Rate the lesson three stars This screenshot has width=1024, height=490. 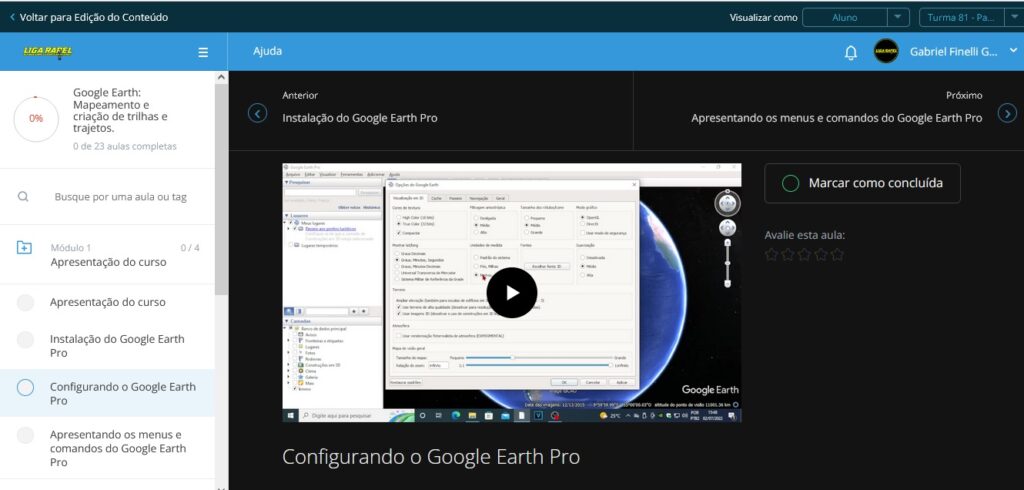tap(804, 255)
